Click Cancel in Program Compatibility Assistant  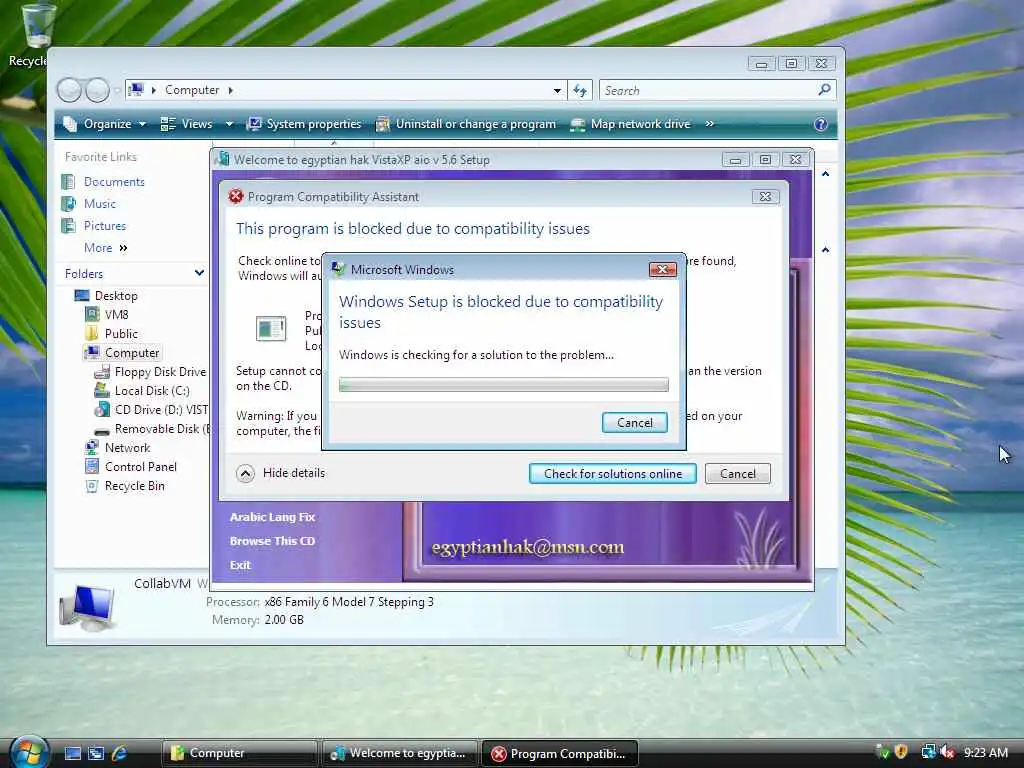[x=737, y=473]
